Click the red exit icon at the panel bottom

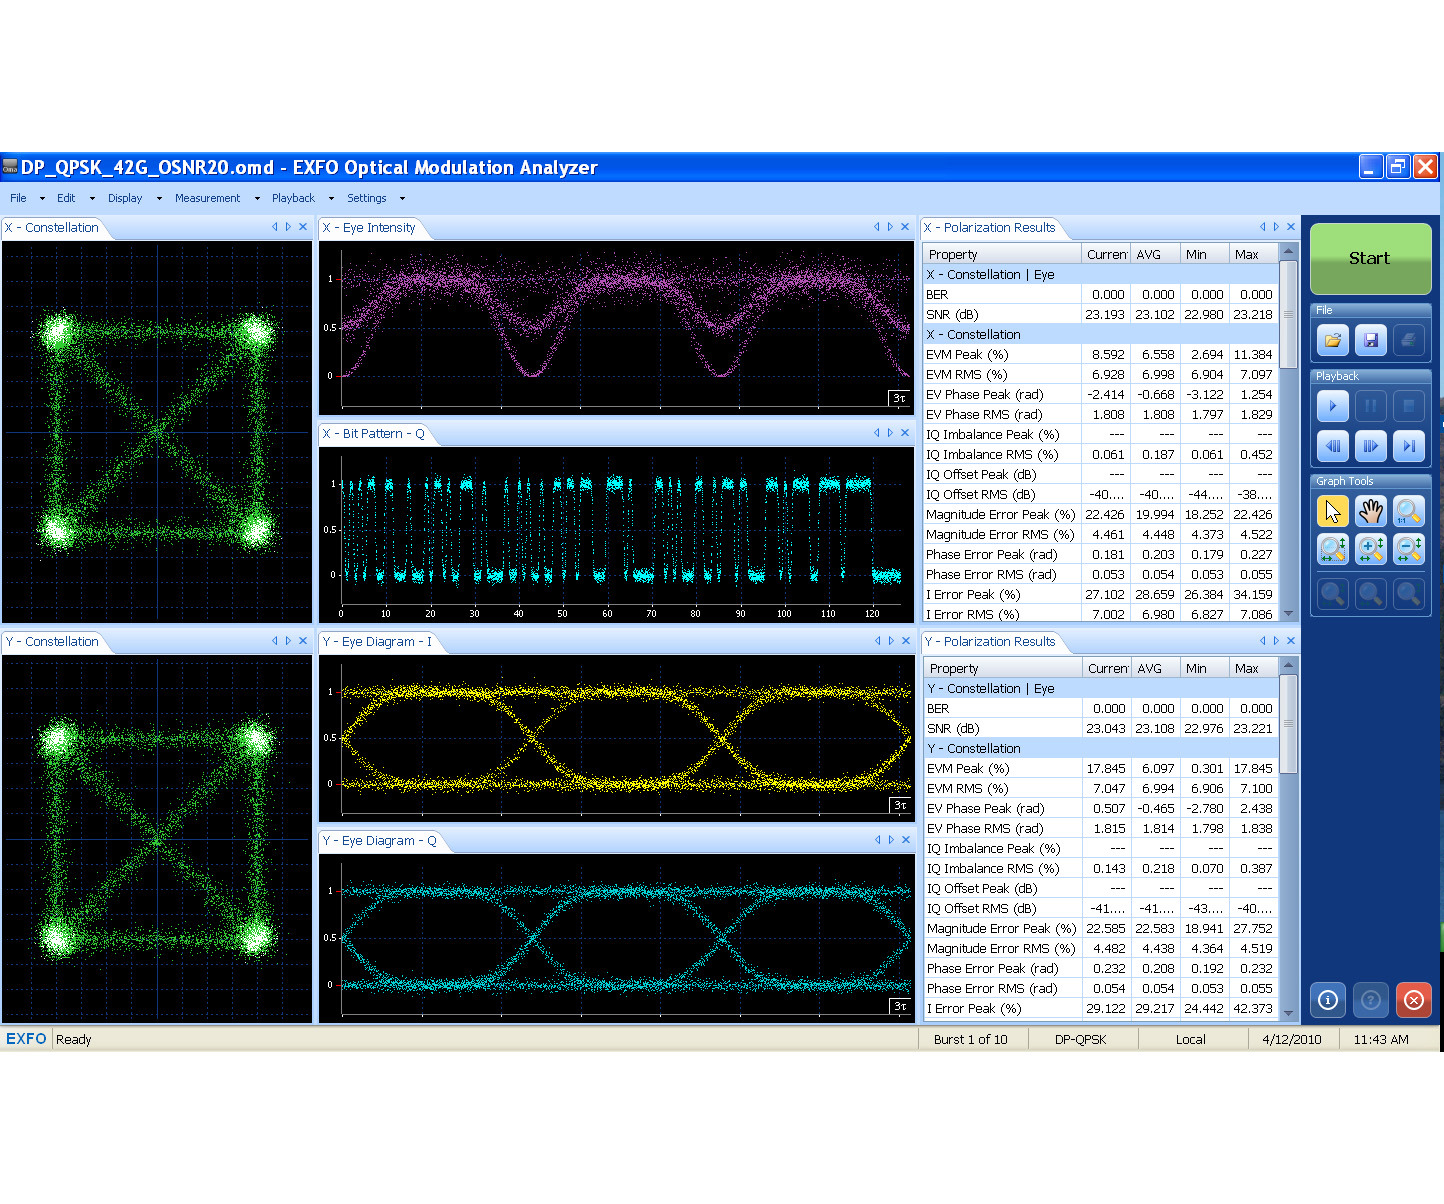(x=1414, y=999)
